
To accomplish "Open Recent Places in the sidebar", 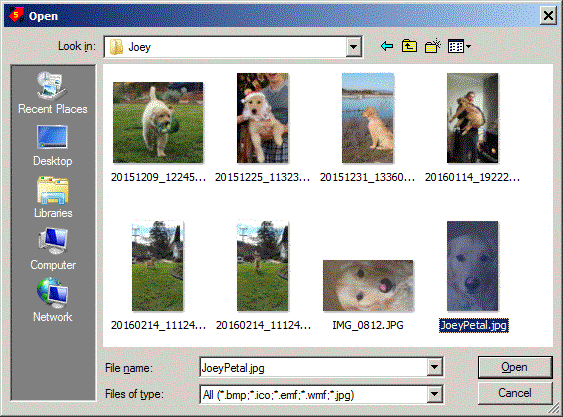I will [53, 93].
